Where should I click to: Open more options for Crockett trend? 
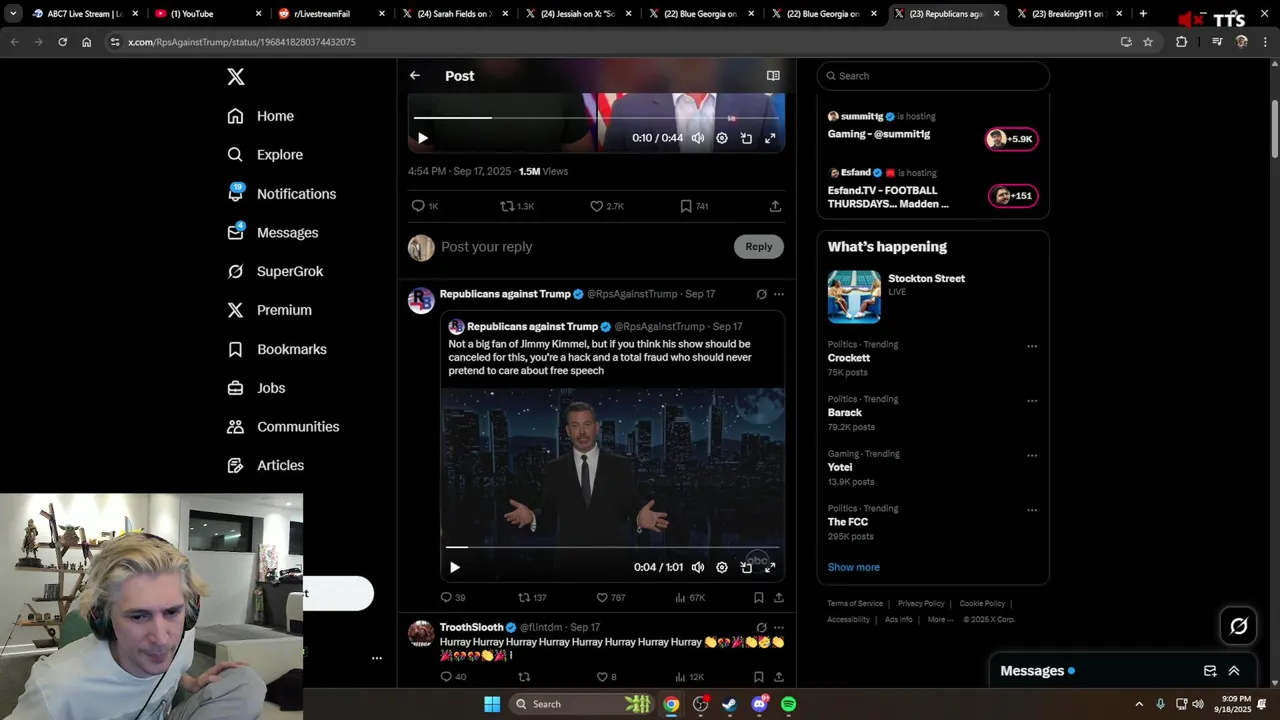pos(1032,347)
